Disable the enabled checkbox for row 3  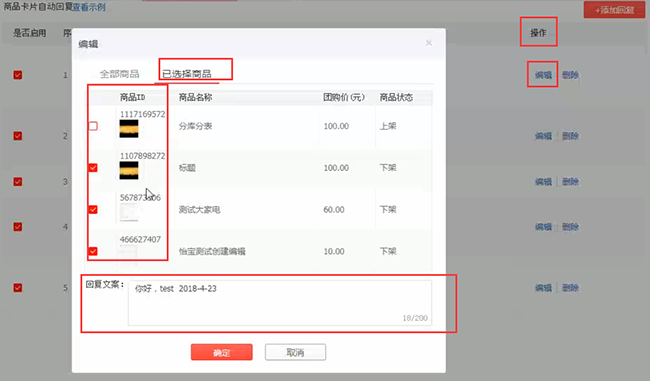click(x=18, y=182)
